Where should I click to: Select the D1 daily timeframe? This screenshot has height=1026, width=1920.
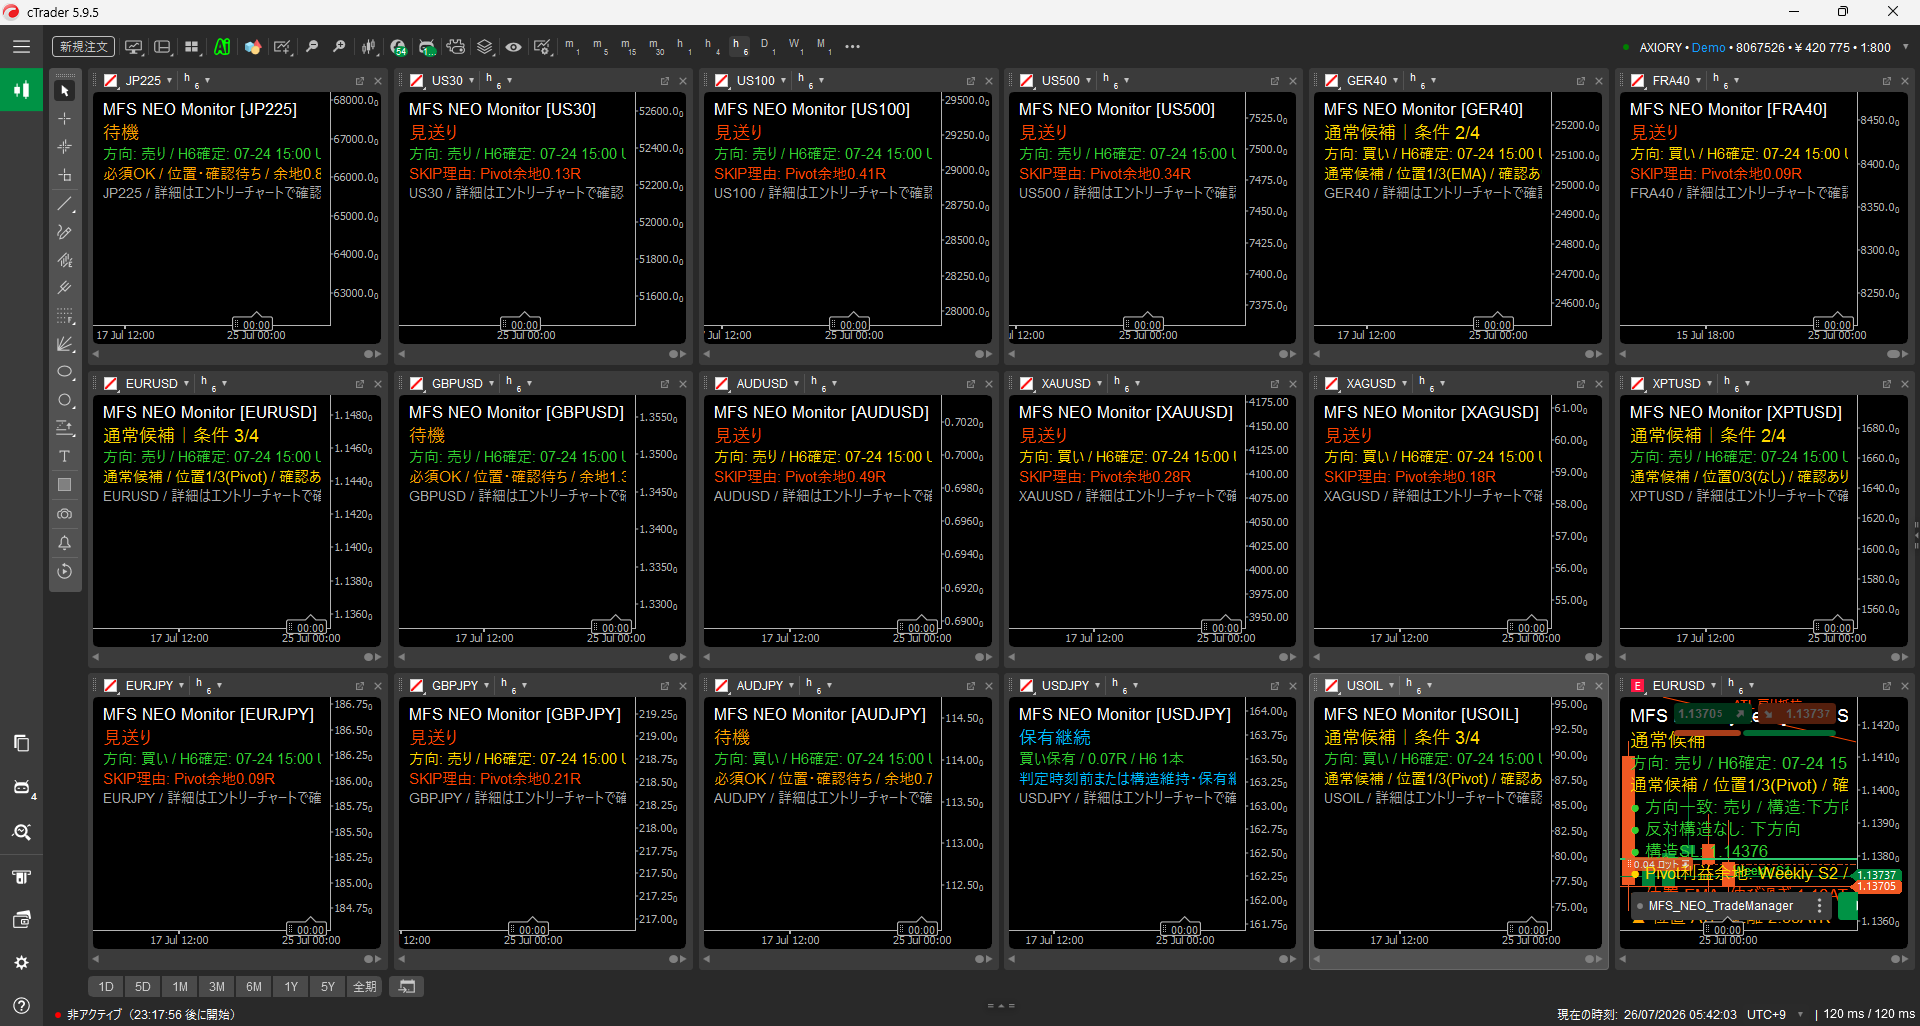pos(767,46)
